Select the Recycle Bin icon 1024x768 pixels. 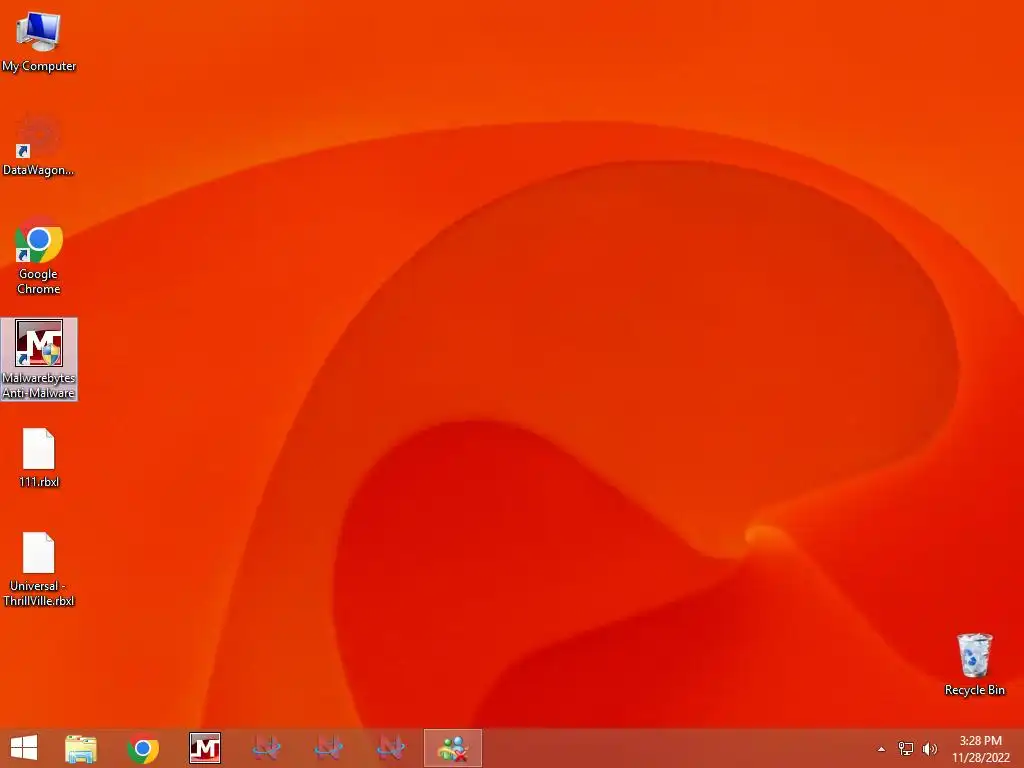click(x=974, y=664)
